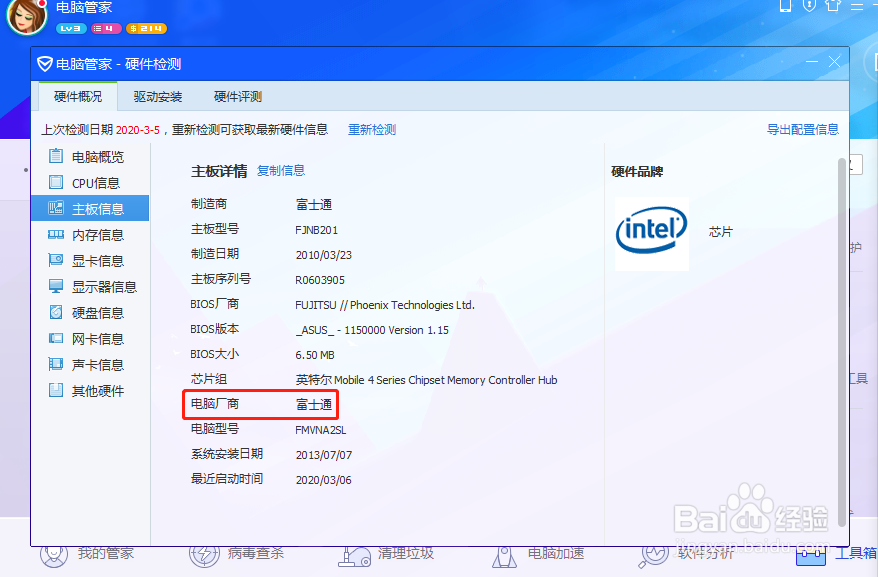The height and width of the screenshot is (577, 878).
Task: Open 网卡信息 in the sidebar
Action: click(x=90, y=339)
